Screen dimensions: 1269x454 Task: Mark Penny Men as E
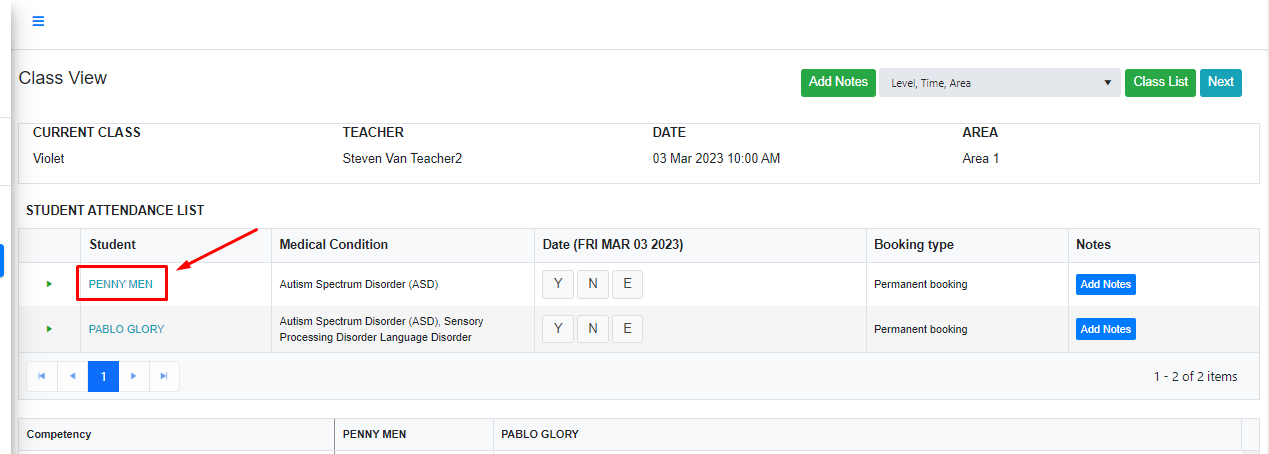627,284
